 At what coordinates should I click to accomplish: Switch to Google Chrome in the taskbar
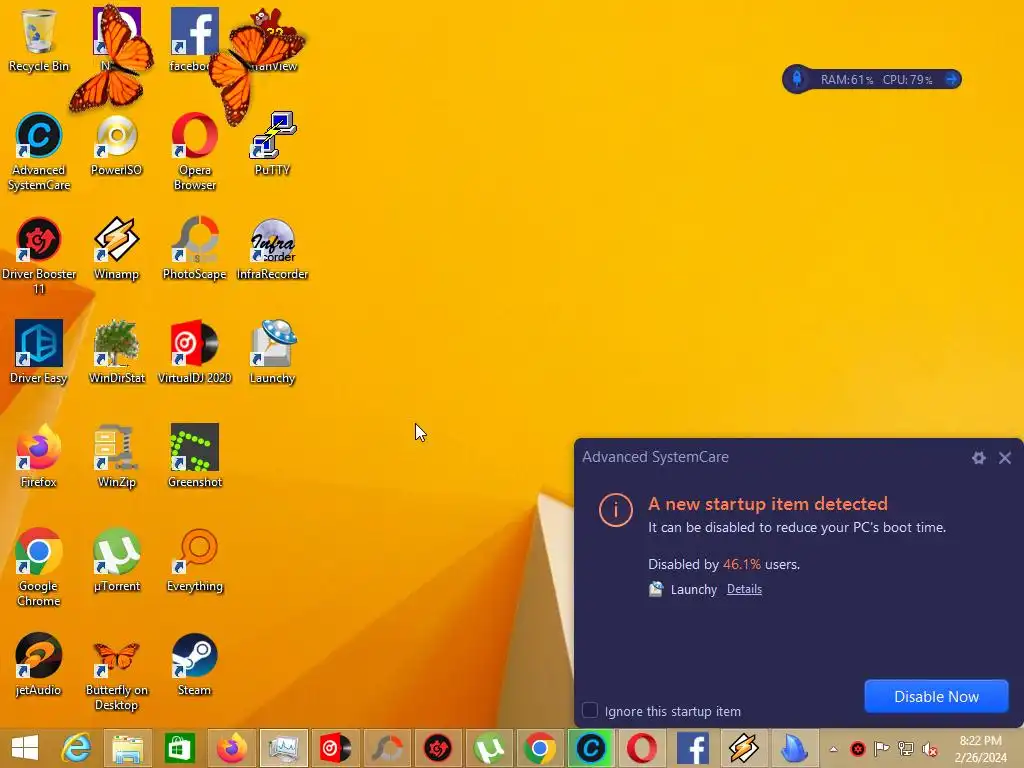[x=540, y=748]
